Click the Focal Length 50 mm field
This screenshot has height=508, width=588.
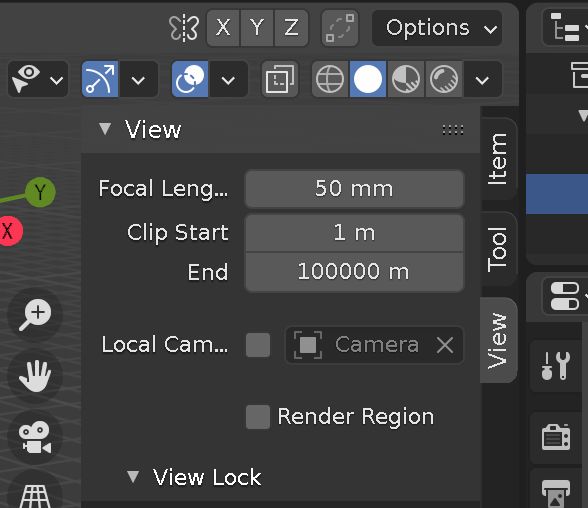[354, 188]
